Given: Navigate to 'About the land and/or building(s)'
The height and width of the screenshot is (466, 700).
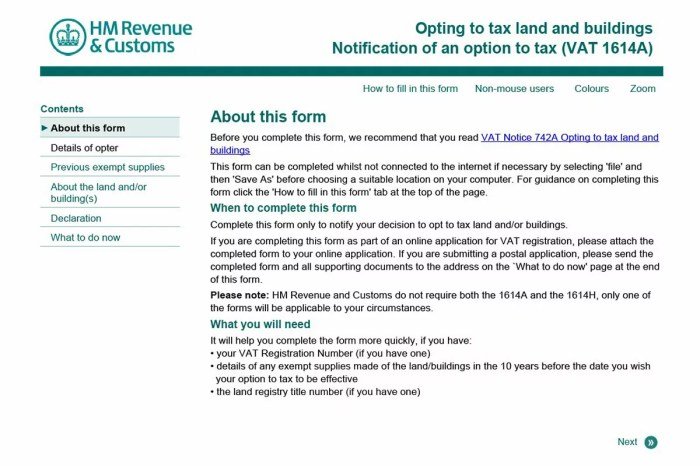Looking at the screenshot, I should [x=98, y=192].
